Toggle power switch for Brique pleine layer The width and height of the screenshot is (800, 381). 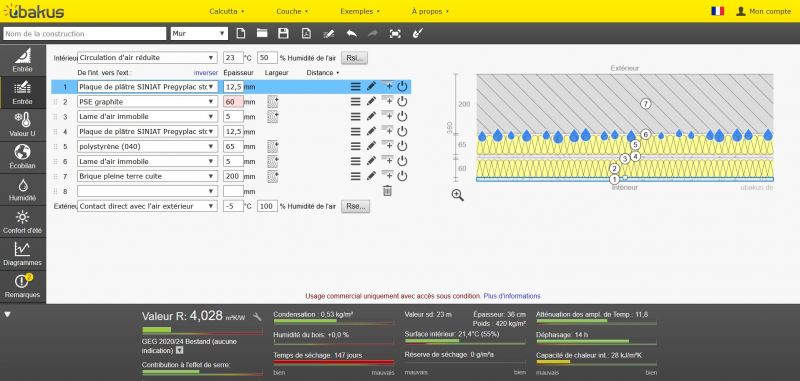pos(402,176)
